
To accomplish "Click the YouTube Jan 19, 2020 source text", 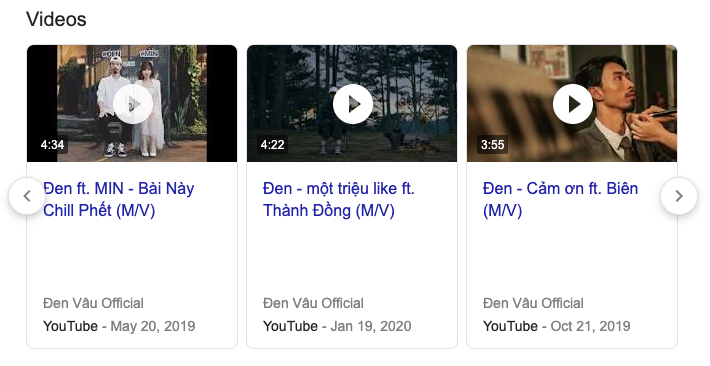I will (337, 326).
